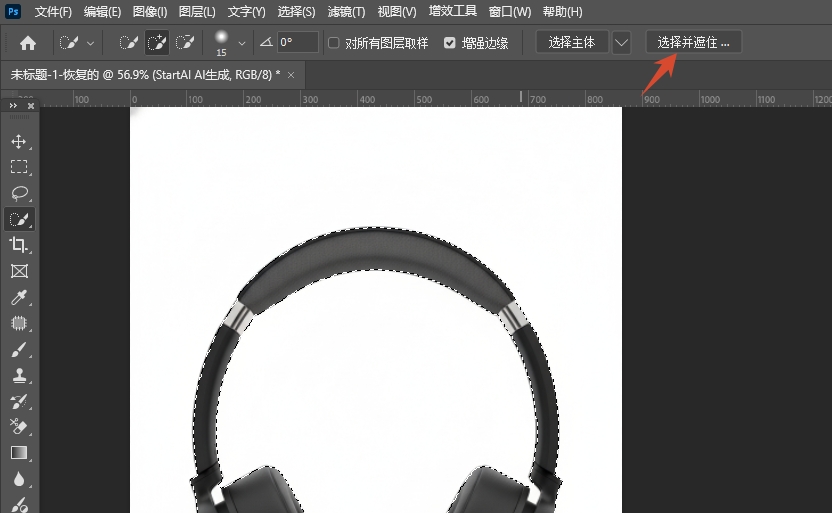Click the 选择并遮住 button
The image size is (832, 513).
(693, 43)
